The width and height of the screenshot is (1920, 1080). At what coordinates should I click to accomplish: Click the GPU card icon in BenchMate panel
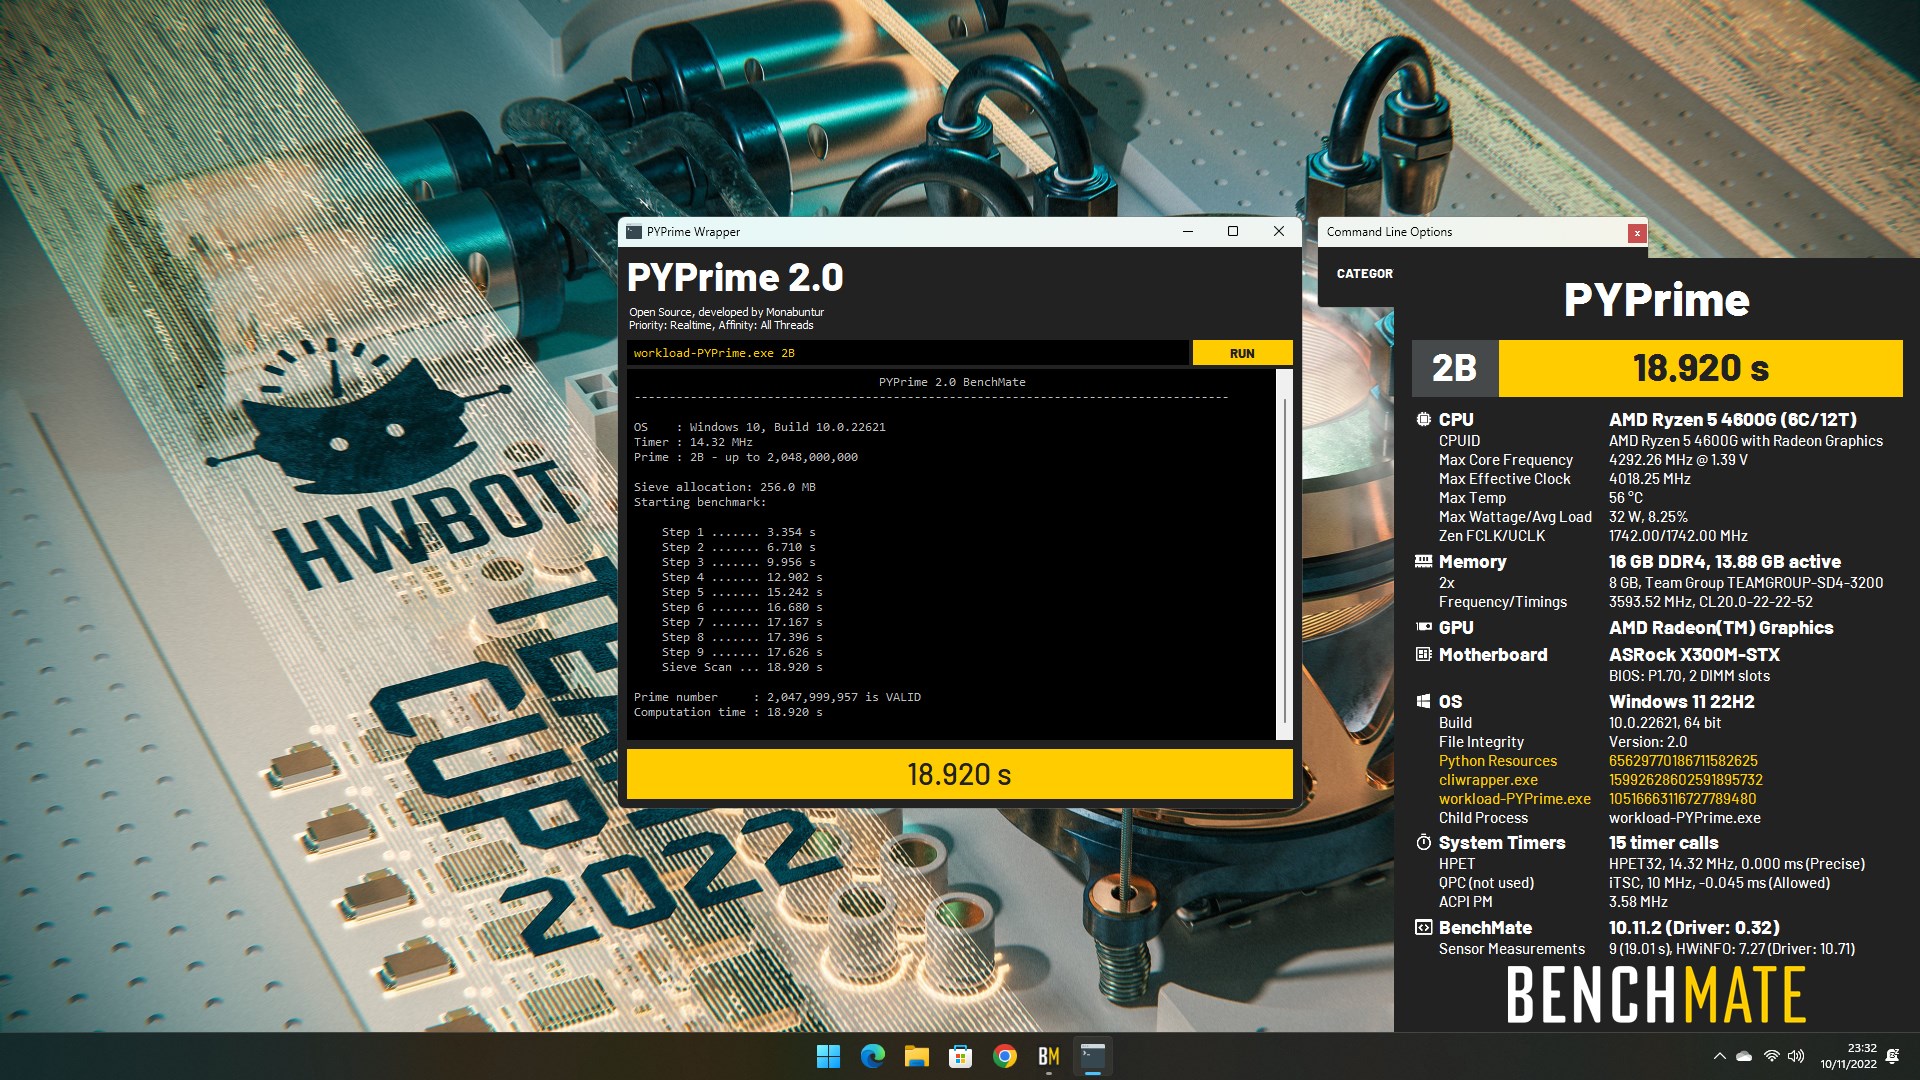(1423, 627)
